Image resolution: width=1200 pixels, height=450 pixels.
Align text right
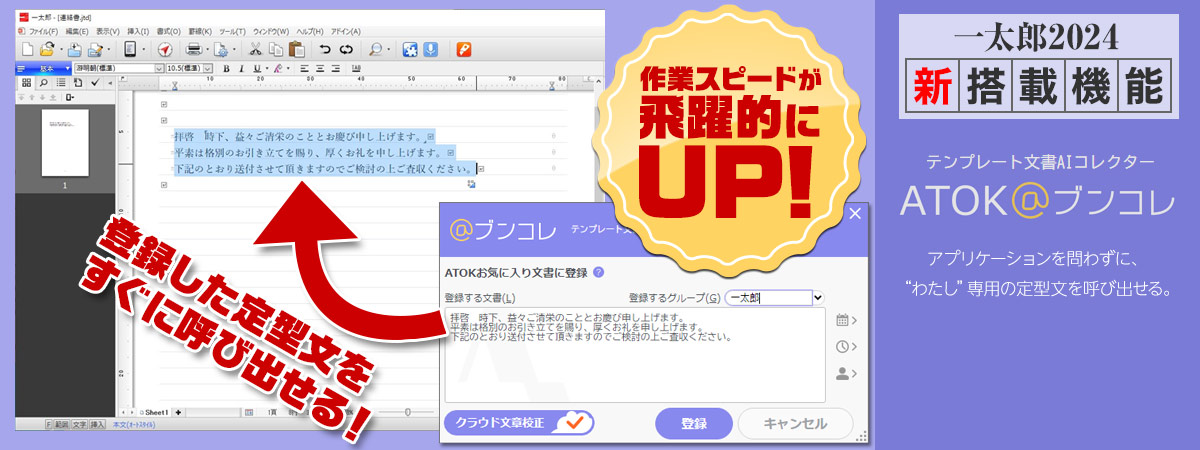click(335, 69)
